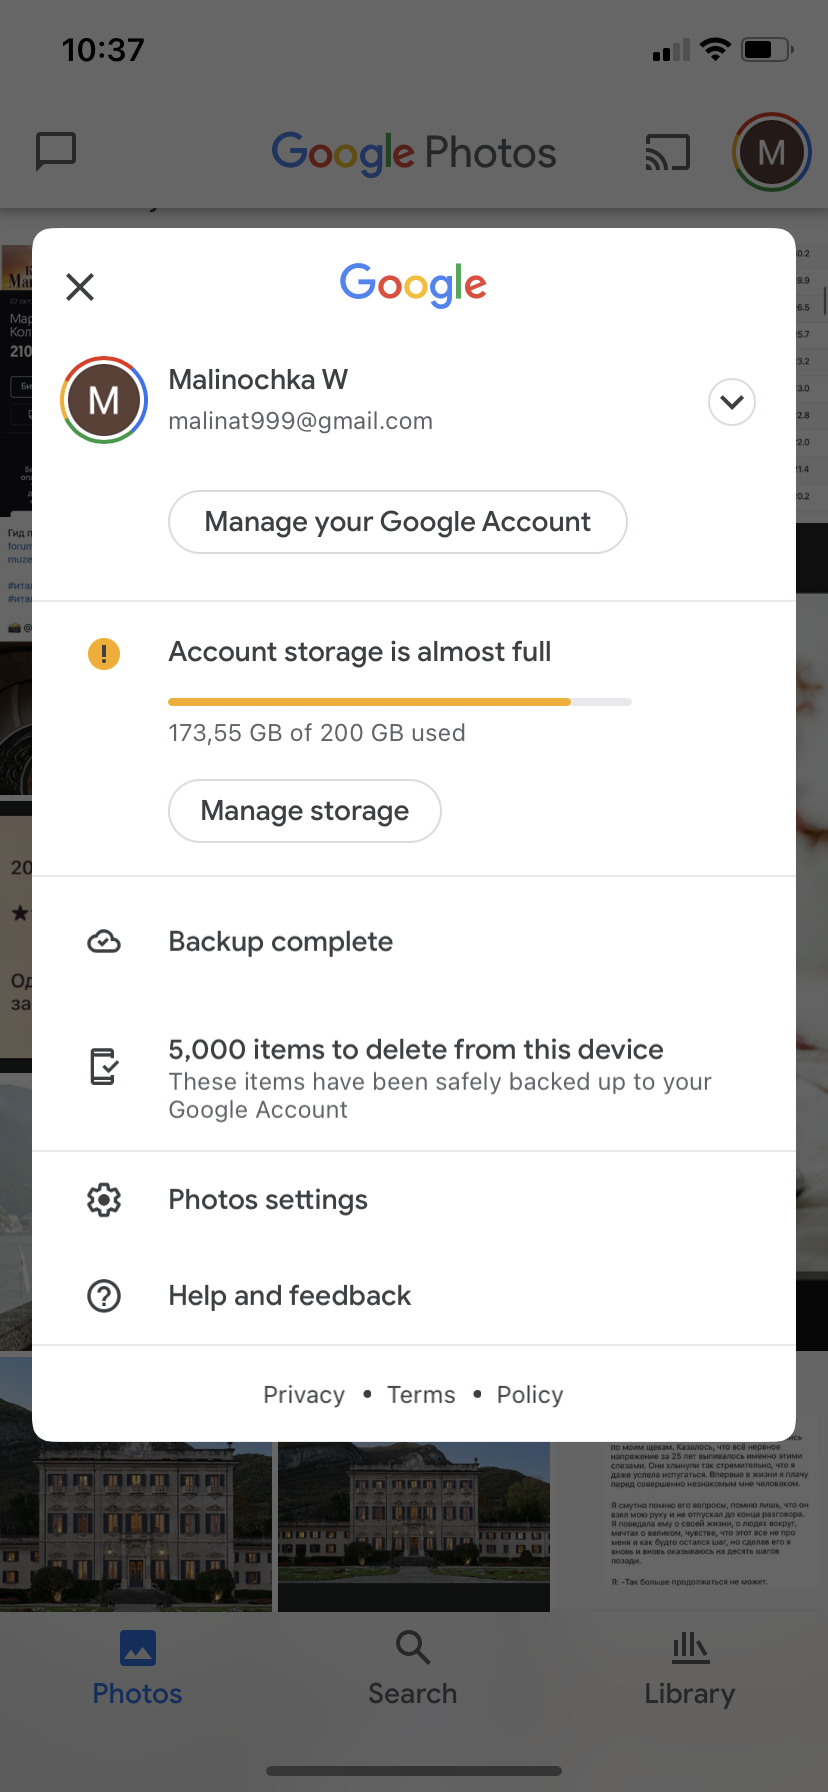Open the Privacy link

tap(304, 1395)
